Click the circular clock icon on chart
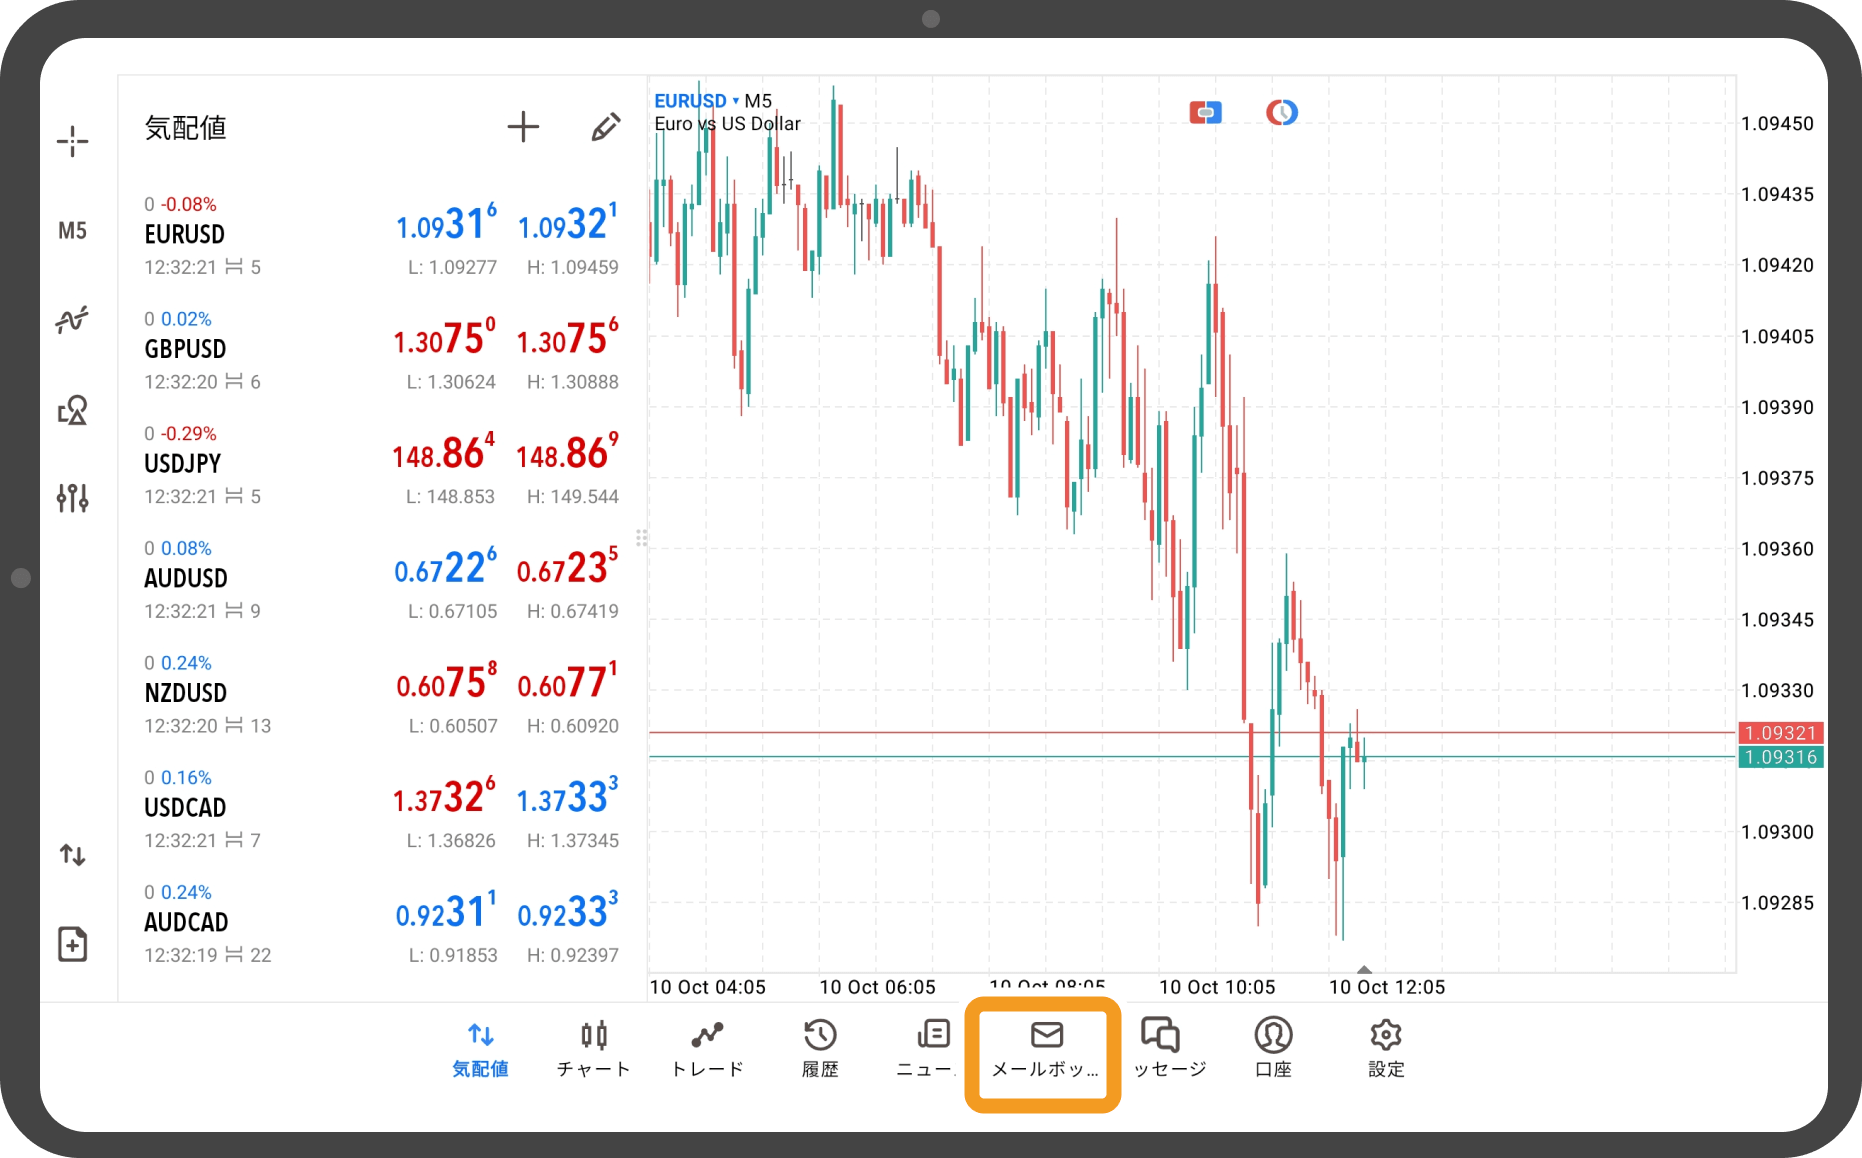Viewport: 1862px width, 1158px height. (x=1281, y=113)
